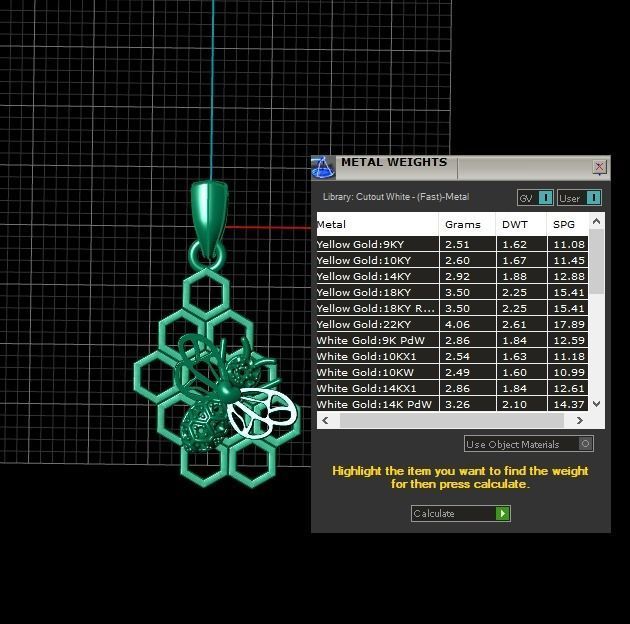Click the 4.06 grams value for 22KY
This screenshot has width=630, height=624.
click(457, 324)
